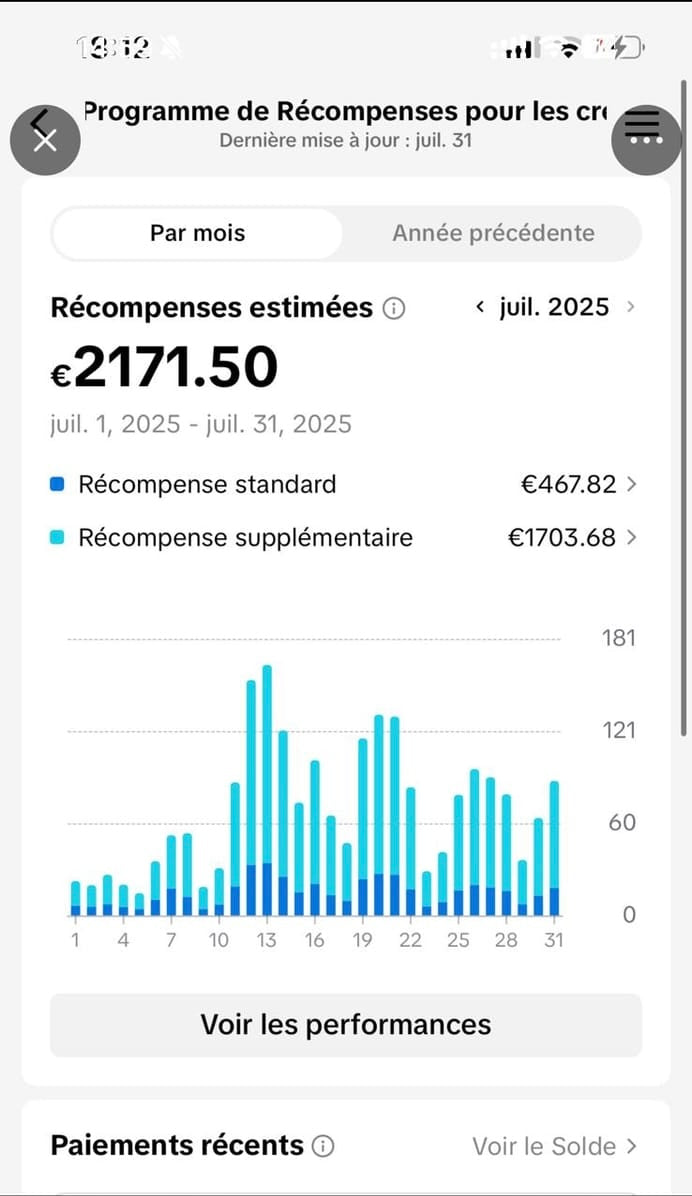Go to next month arrow
The image size is (692, 1196).
click(630, 307)
